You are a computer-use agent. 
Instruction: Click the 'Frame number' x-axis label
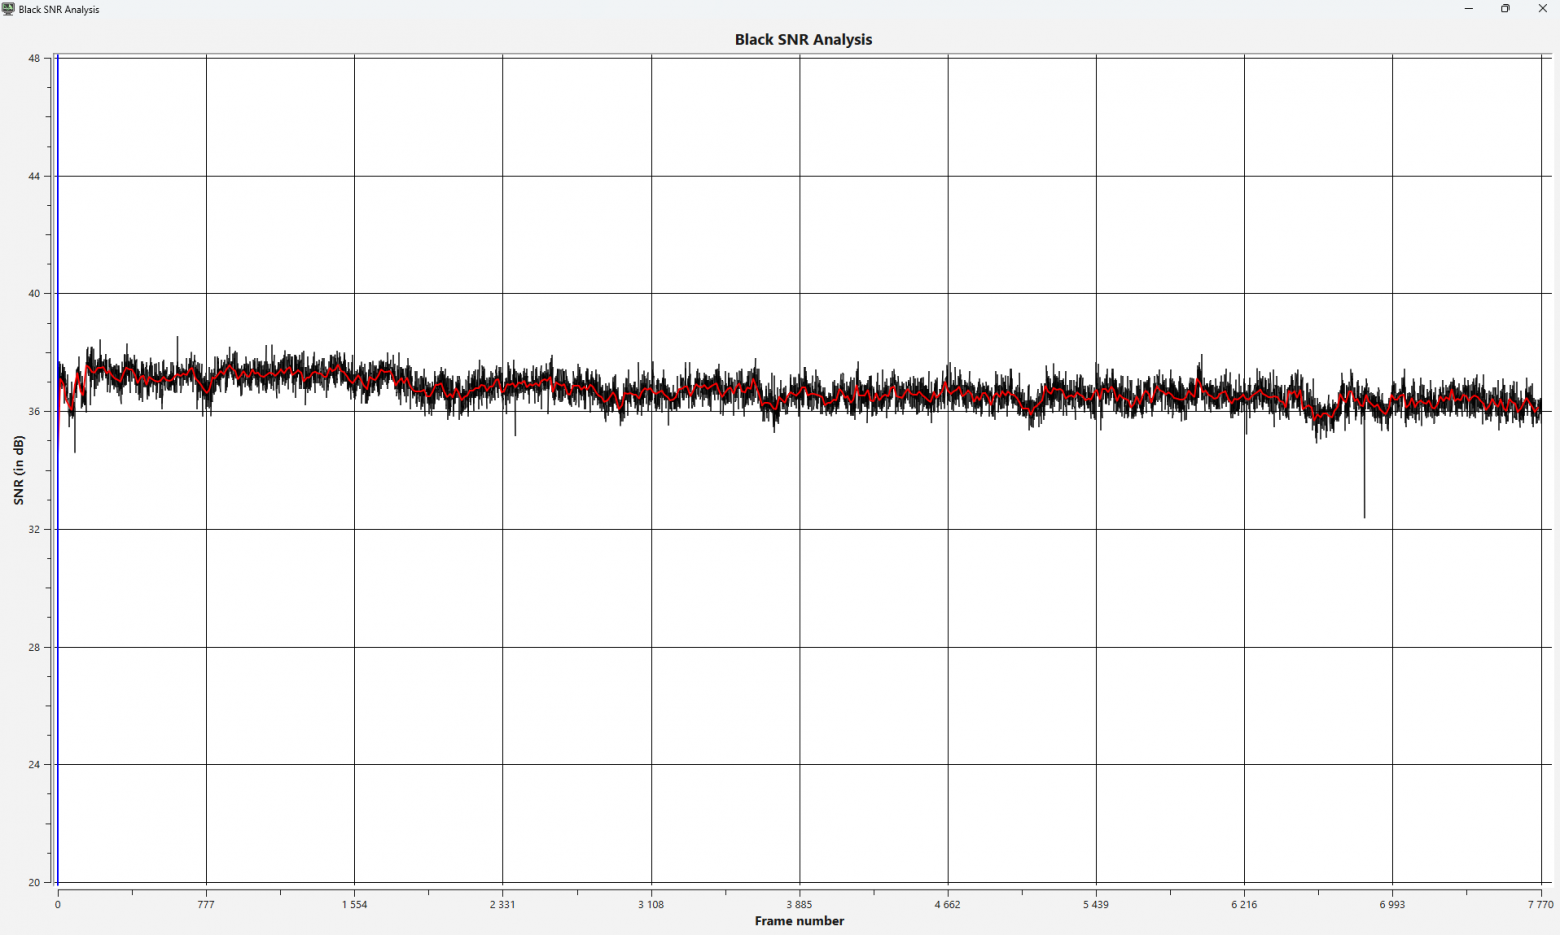click(799, 921)
